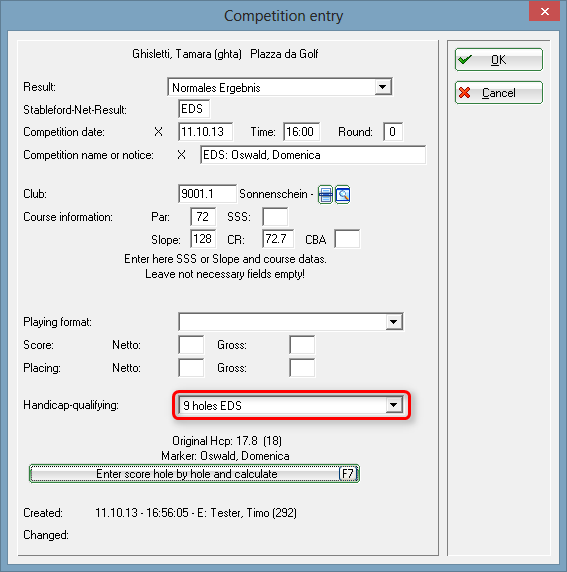Click the Time field showing 16:00
The width and height of the screenshot is (567, 572).
click(x=301, y=132)
